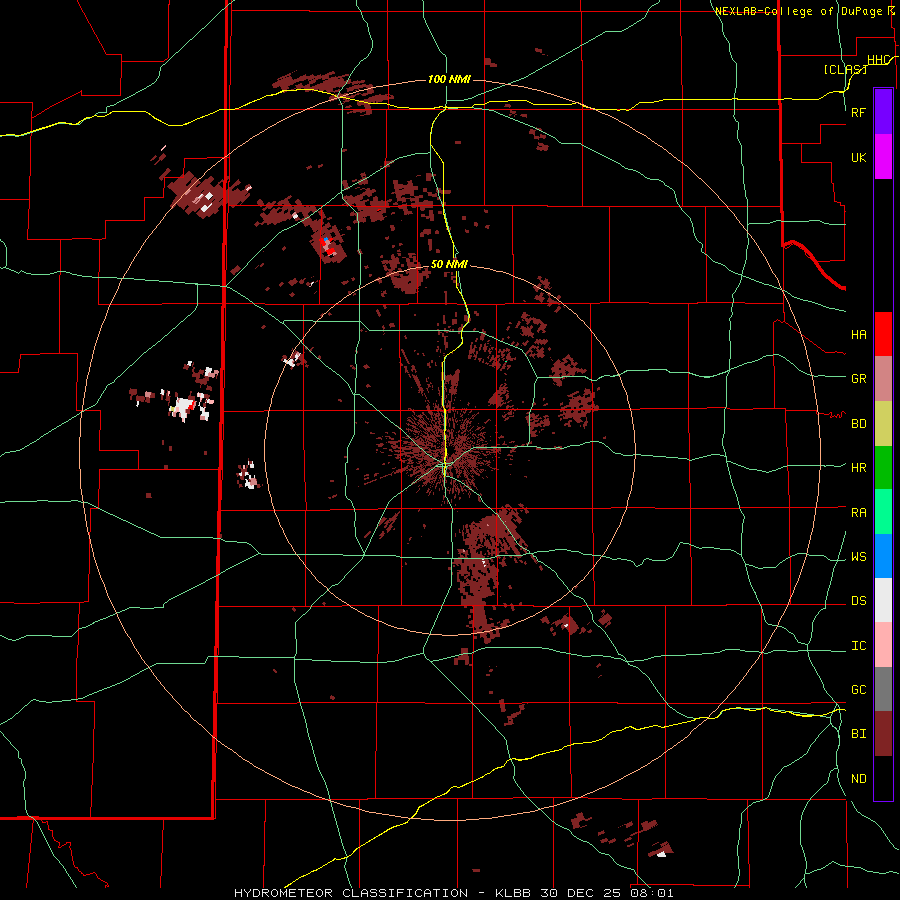Image resolution: width=900 pixels, height=900 pixels.
Task: Click the IC legend label
Action: click(859, 645)
